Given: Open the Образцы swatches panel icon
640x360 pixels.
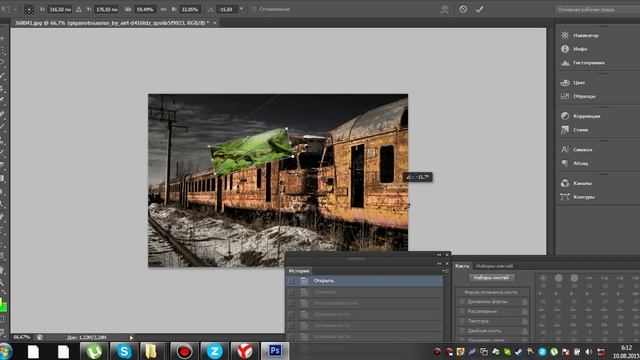Looking at the screenshot, I should (x=565, y=96).
